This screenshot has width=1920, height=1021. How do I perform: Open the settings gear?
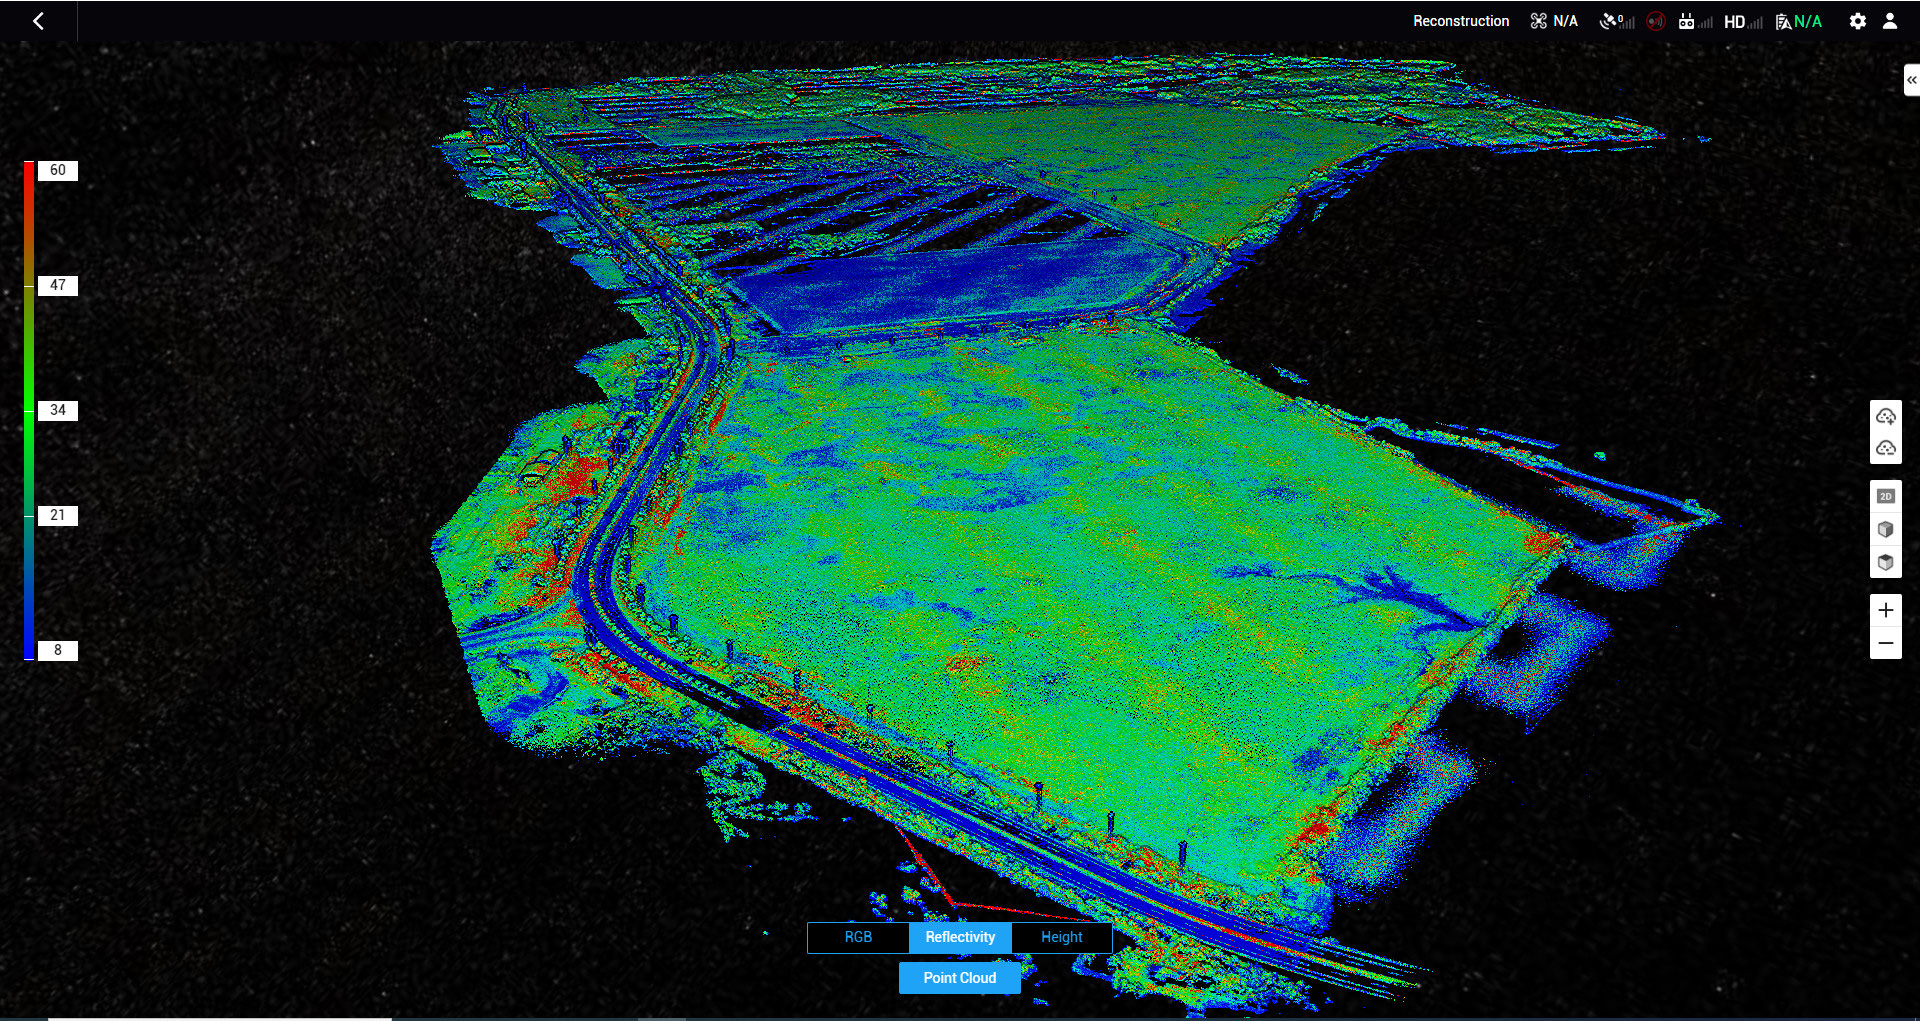coord(1857,21)
